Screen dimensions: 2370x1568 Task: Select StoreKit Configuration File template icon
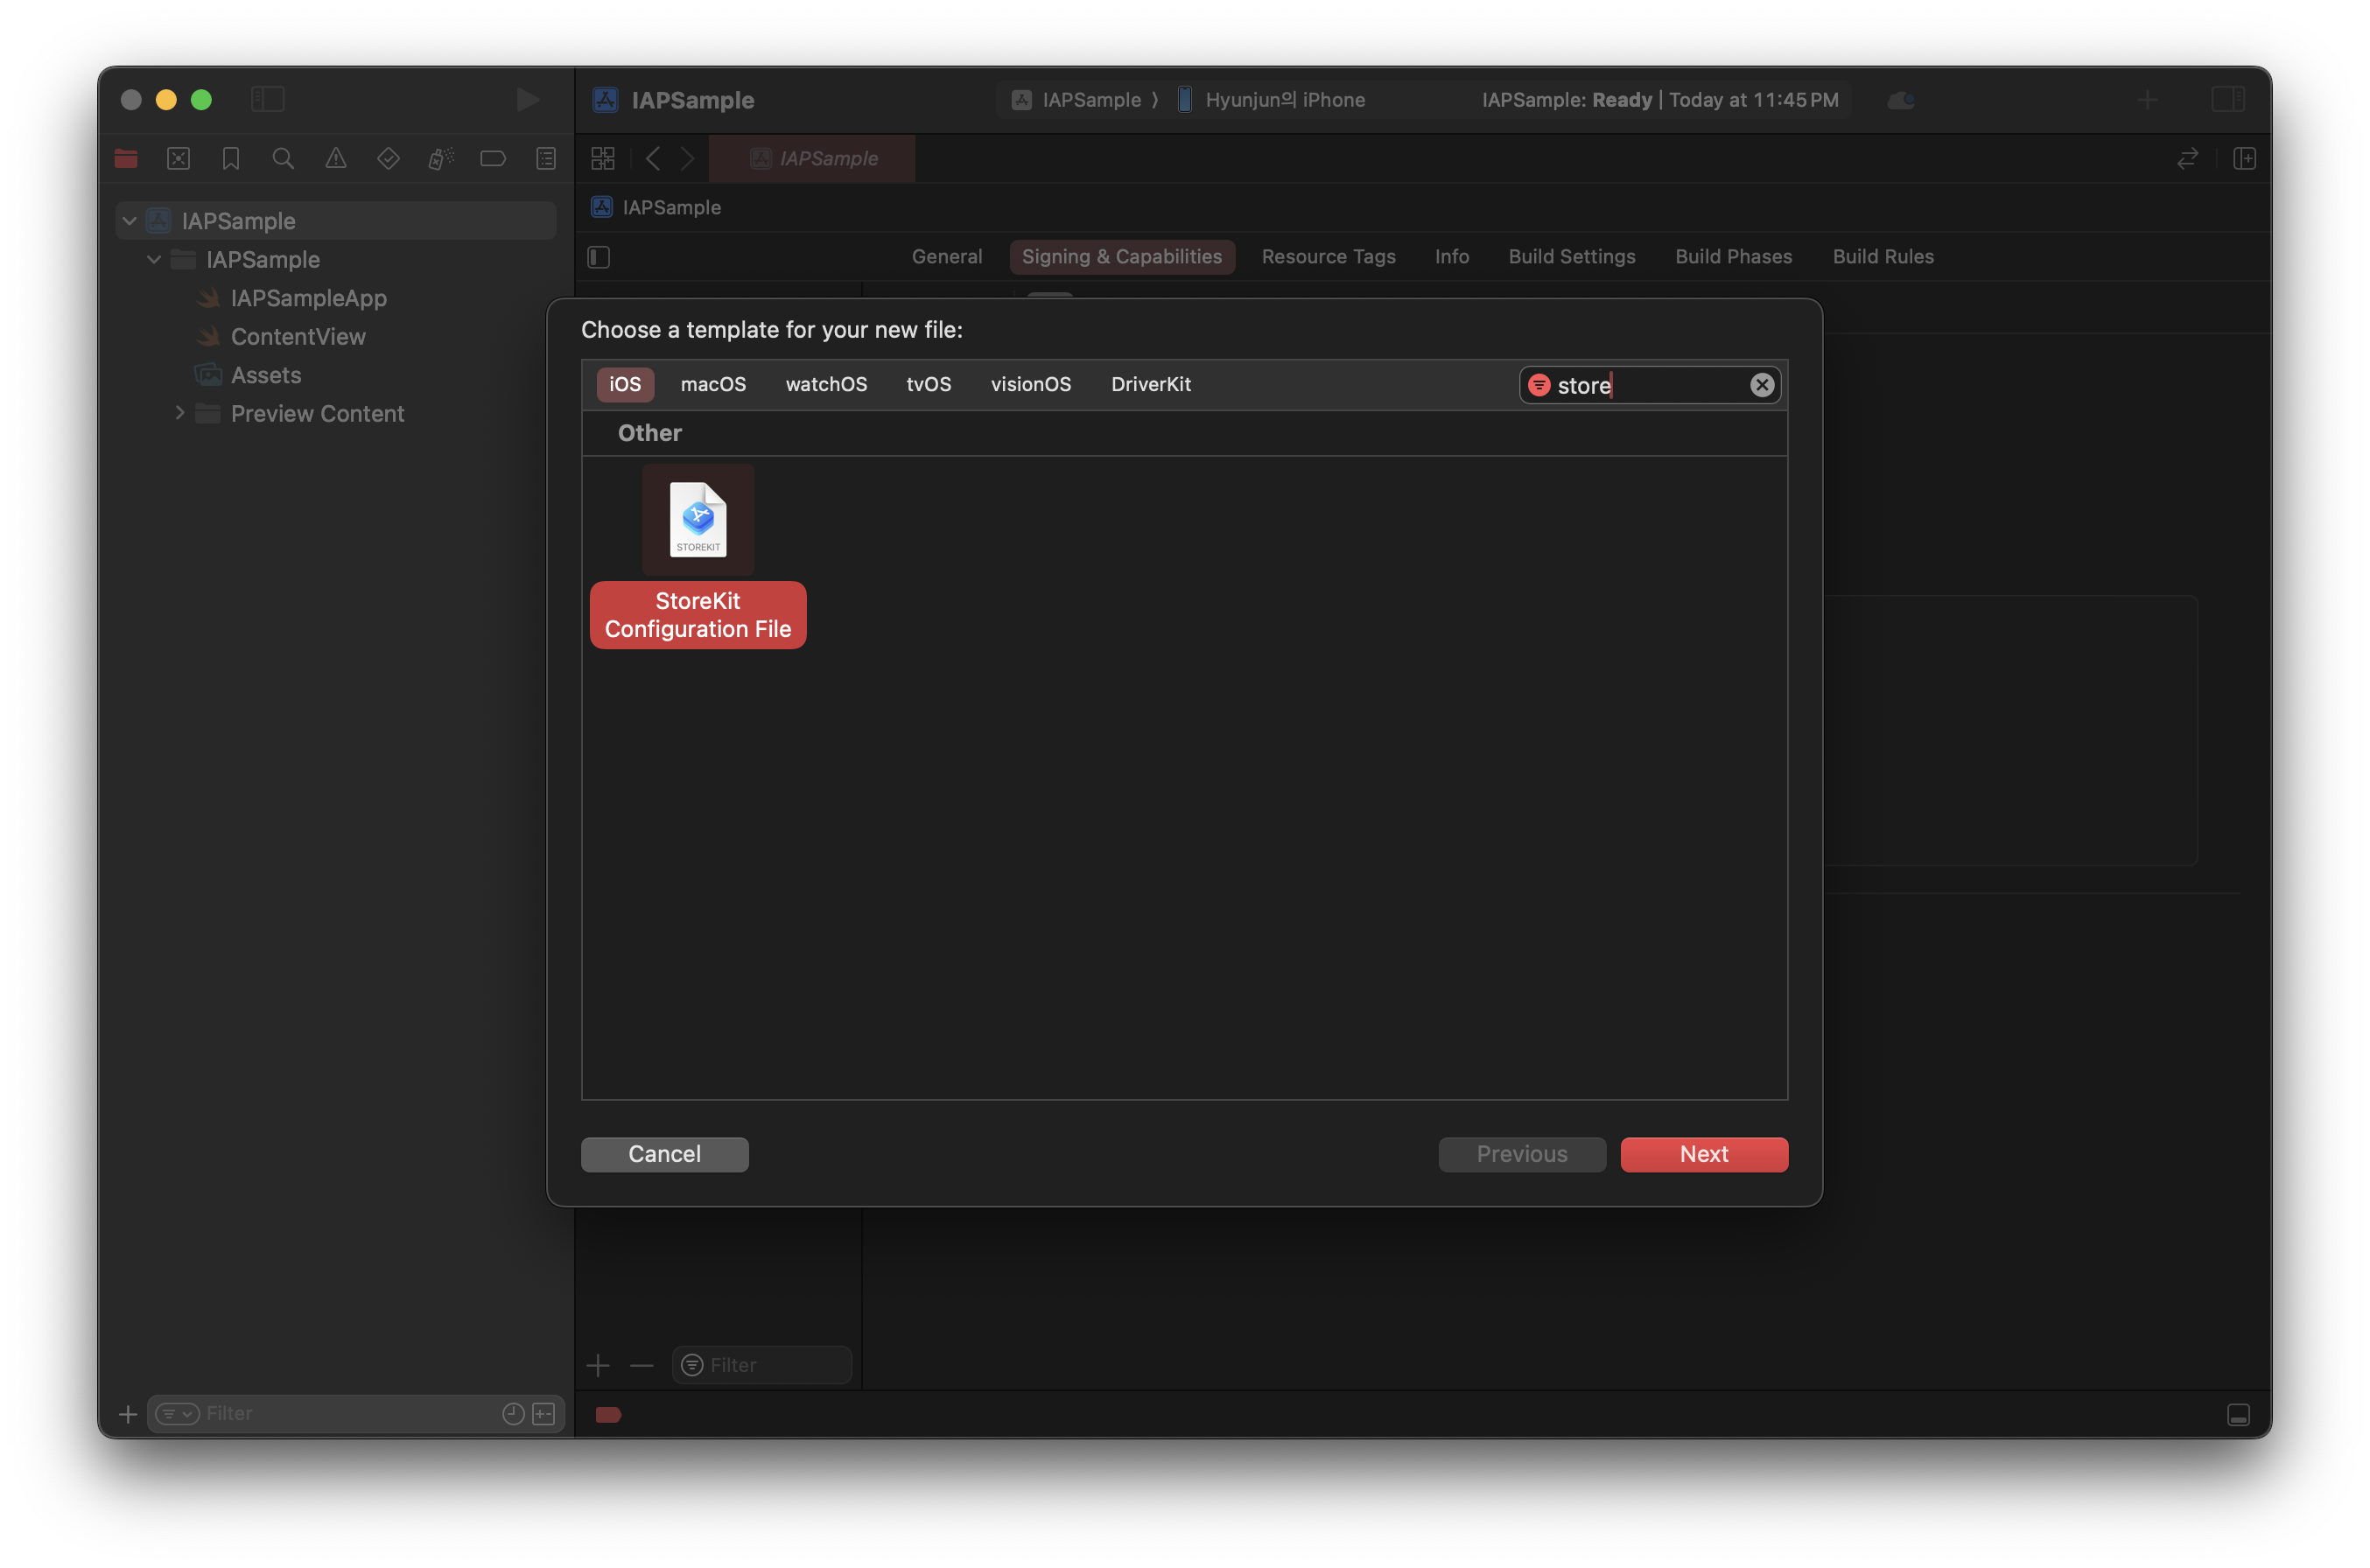coord(697,519)
